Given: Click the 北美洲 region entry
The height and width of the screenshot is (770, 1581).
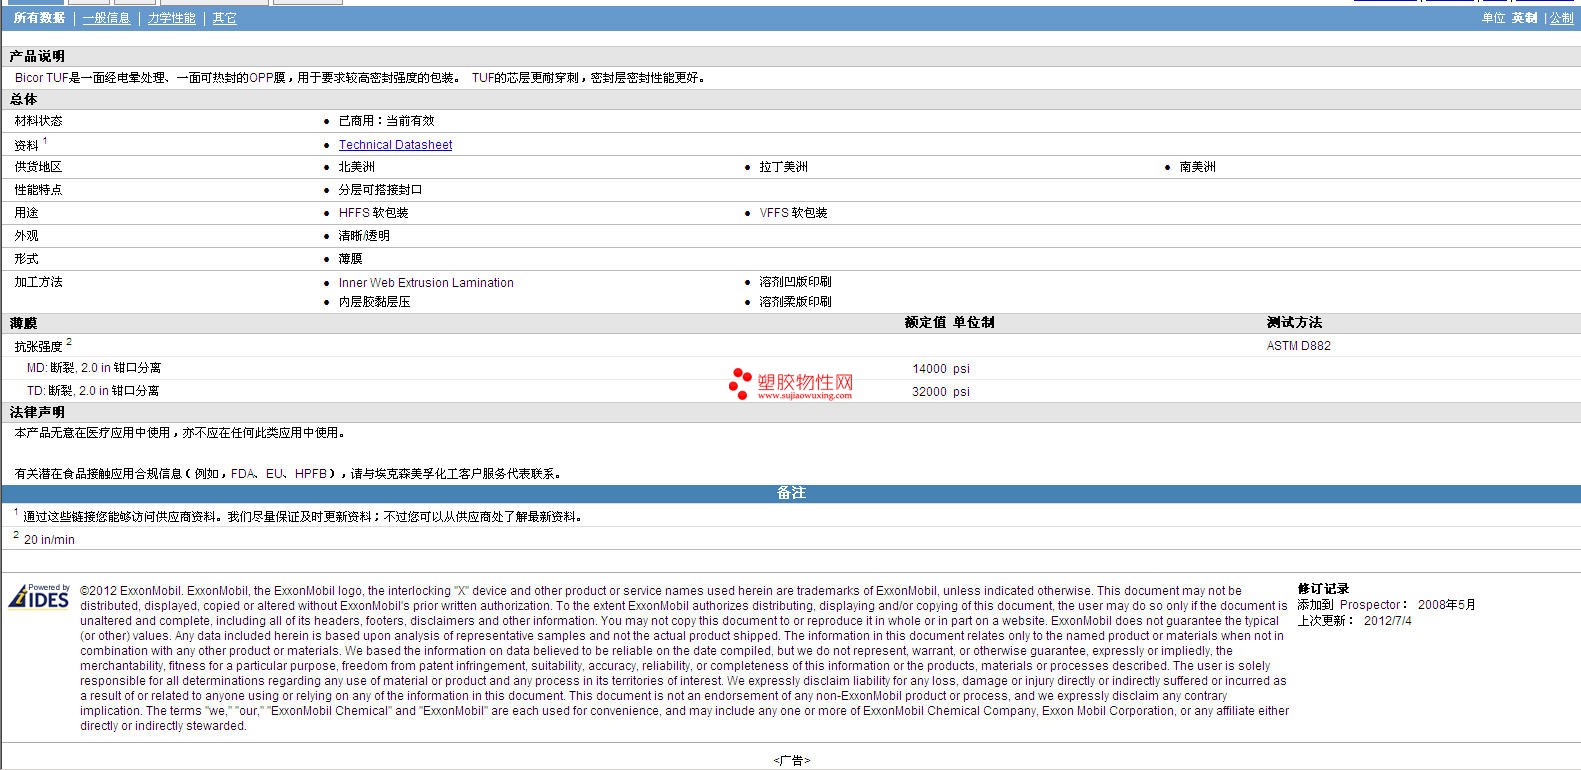Looking at the screenshot, I should pyautogui.click(x=357, y=167).
